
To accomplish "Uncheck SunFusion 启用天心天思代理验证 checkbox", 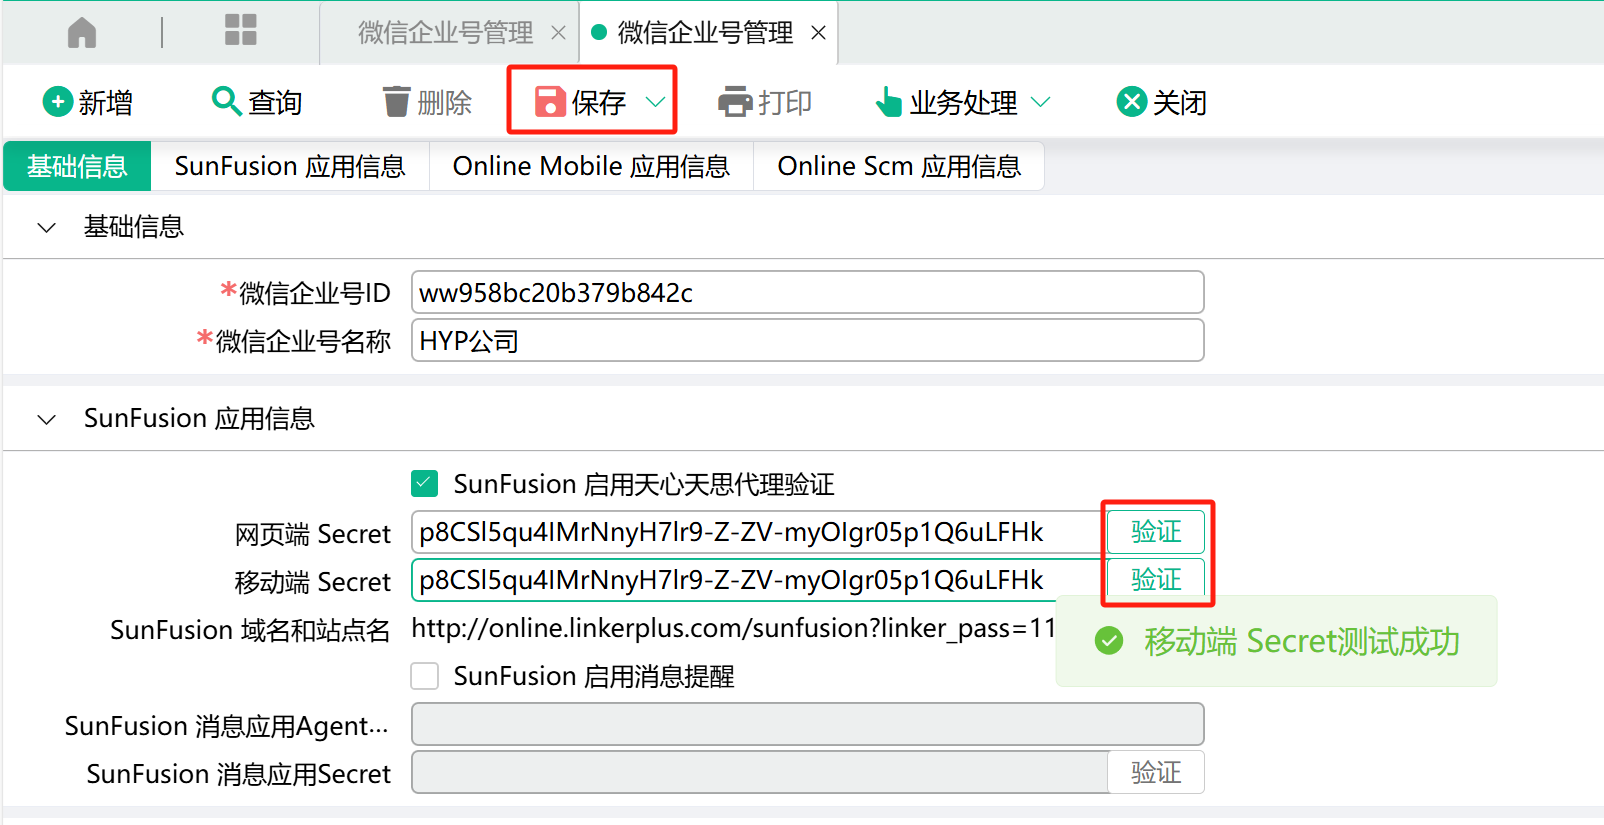I will (x=425, y=484).
